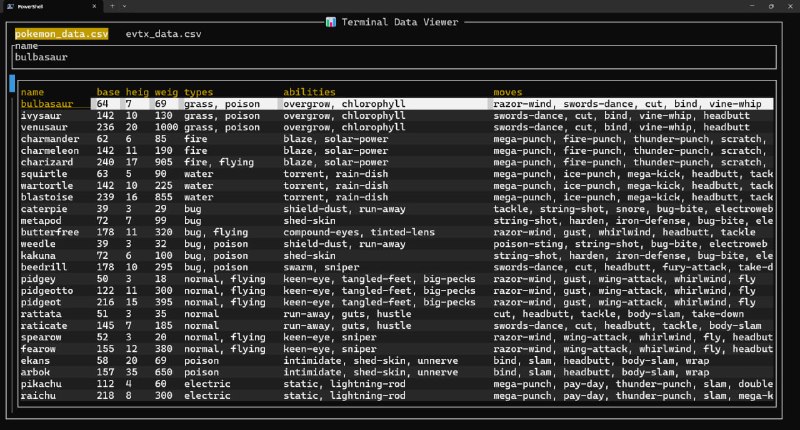Select the charizard row
The height and width of the screenshot is (430, 800).
[397, 162]
